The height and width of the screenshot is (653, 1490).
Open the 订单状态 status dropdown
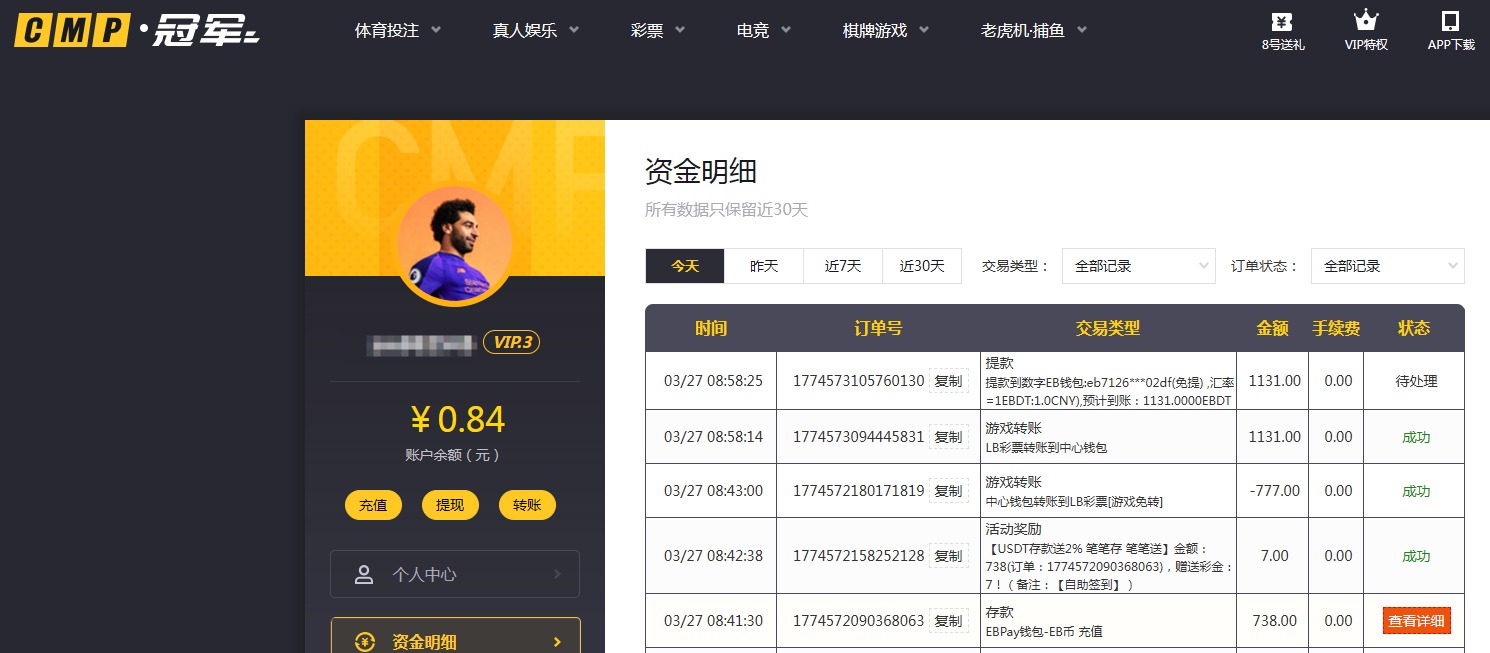click(x=1387, y=266)
